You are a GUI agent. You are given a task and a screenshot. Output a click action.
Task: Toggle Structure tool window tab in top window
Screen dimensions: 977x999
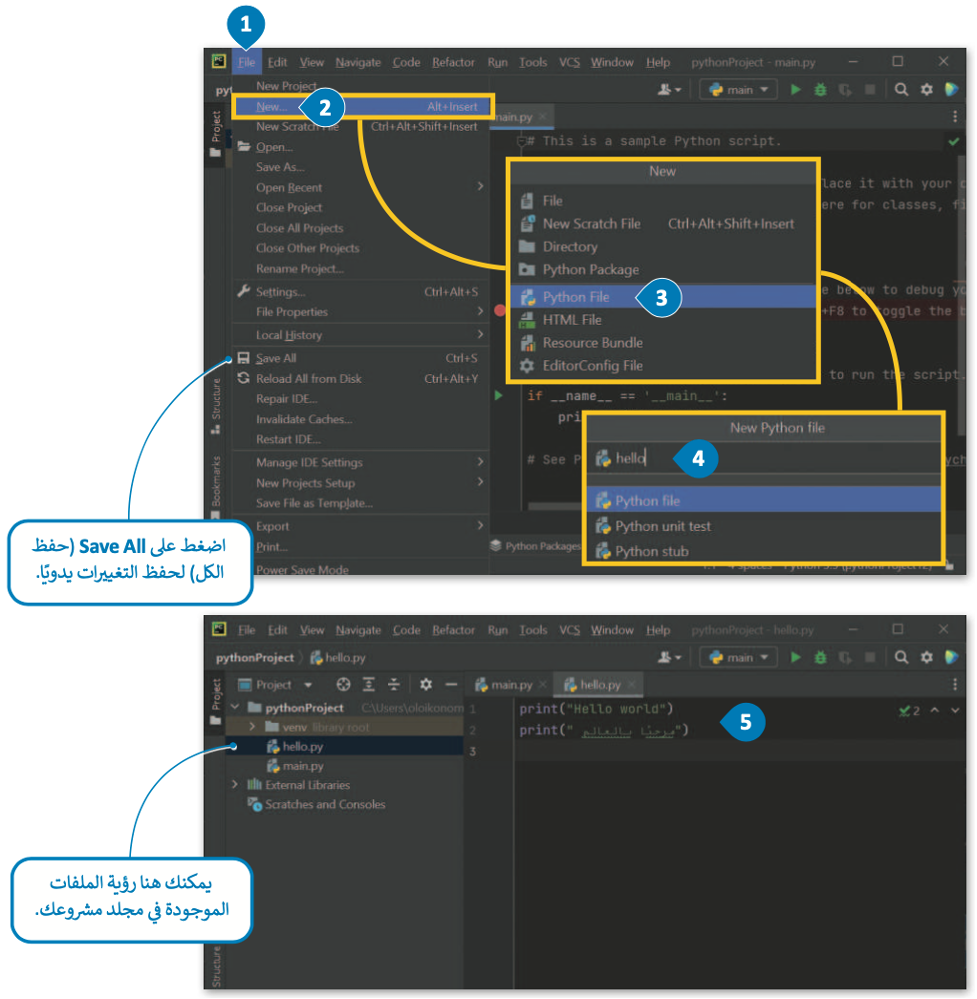tap(215, 406)
